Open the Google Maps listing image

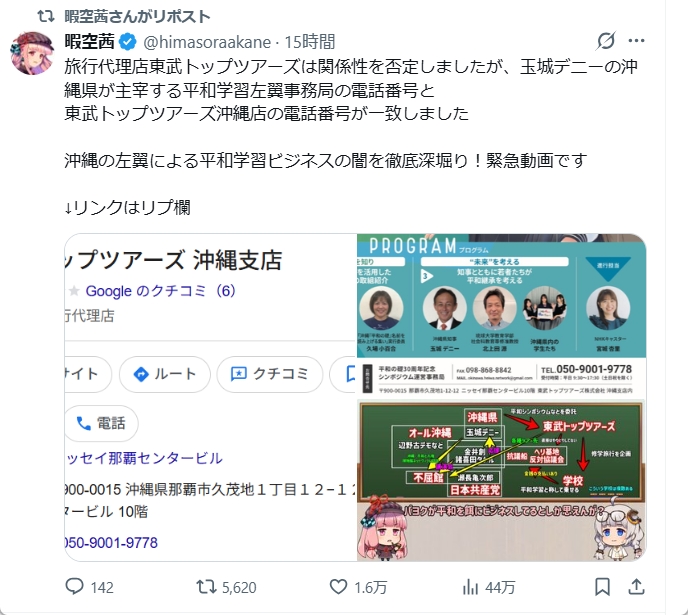point(211,397)
